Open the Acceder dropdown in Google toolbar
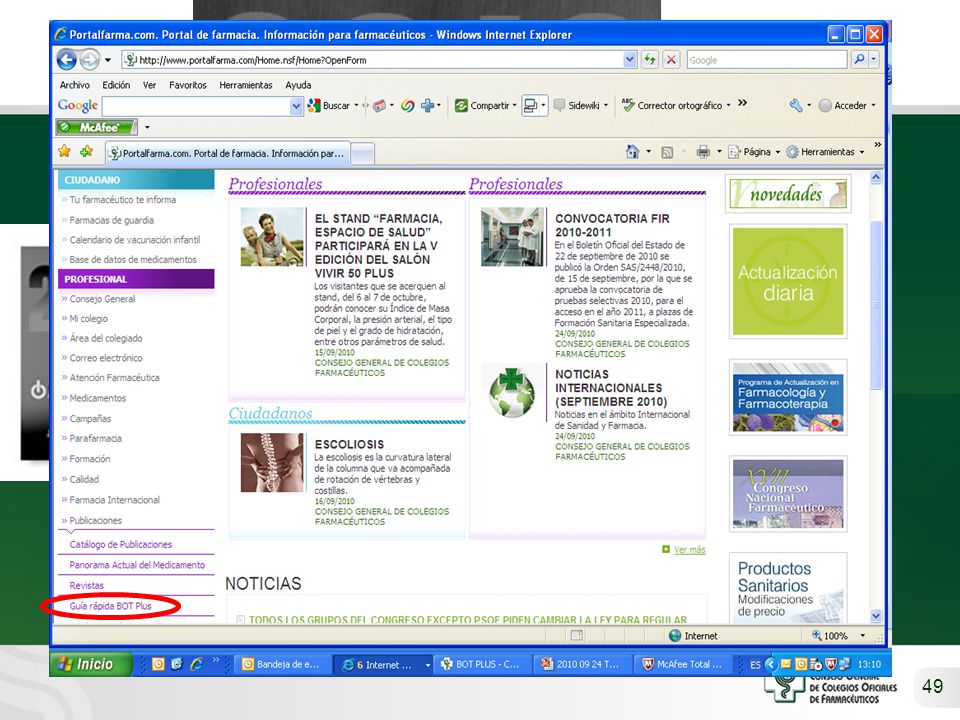This screenshot has width=960, height=720. tap(874, 105)
